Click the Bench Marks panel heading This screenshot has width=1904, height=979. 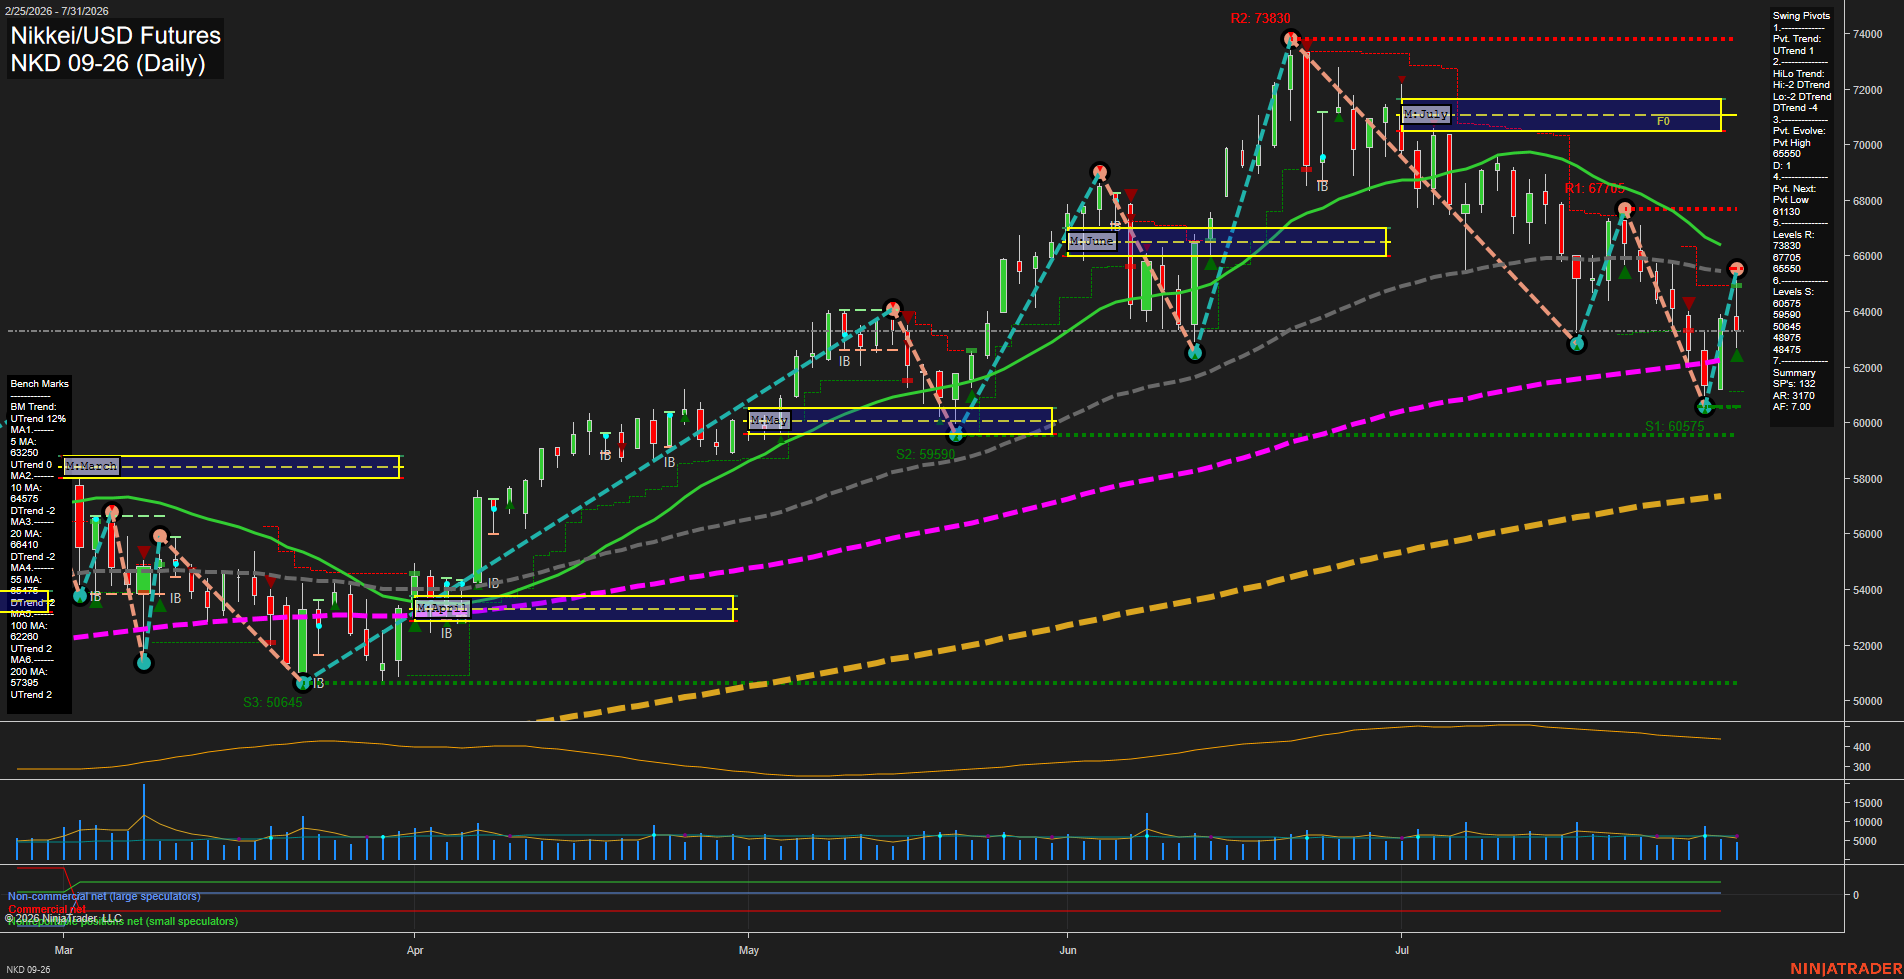(x=39, y=384)
